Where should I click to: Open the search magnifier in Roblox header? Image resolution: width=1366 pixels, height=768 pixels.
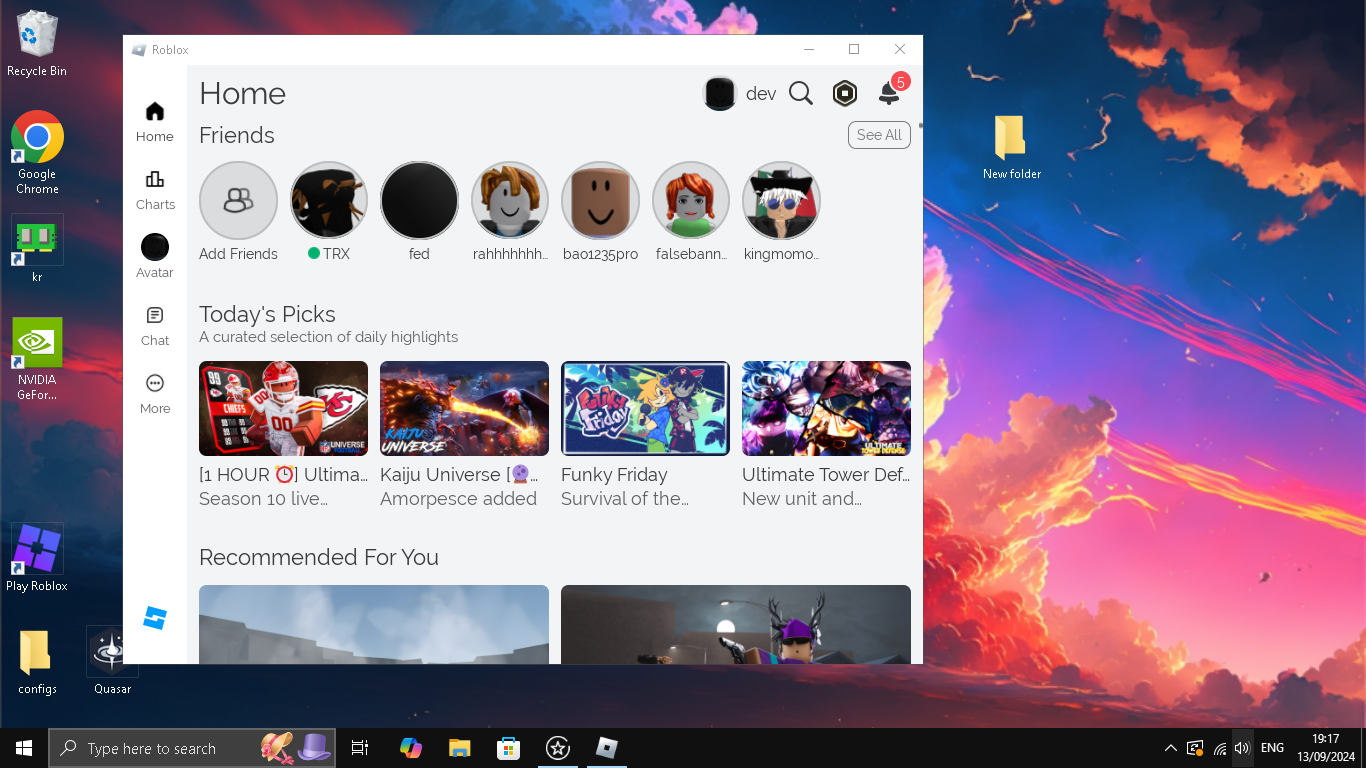pos(801,93)
